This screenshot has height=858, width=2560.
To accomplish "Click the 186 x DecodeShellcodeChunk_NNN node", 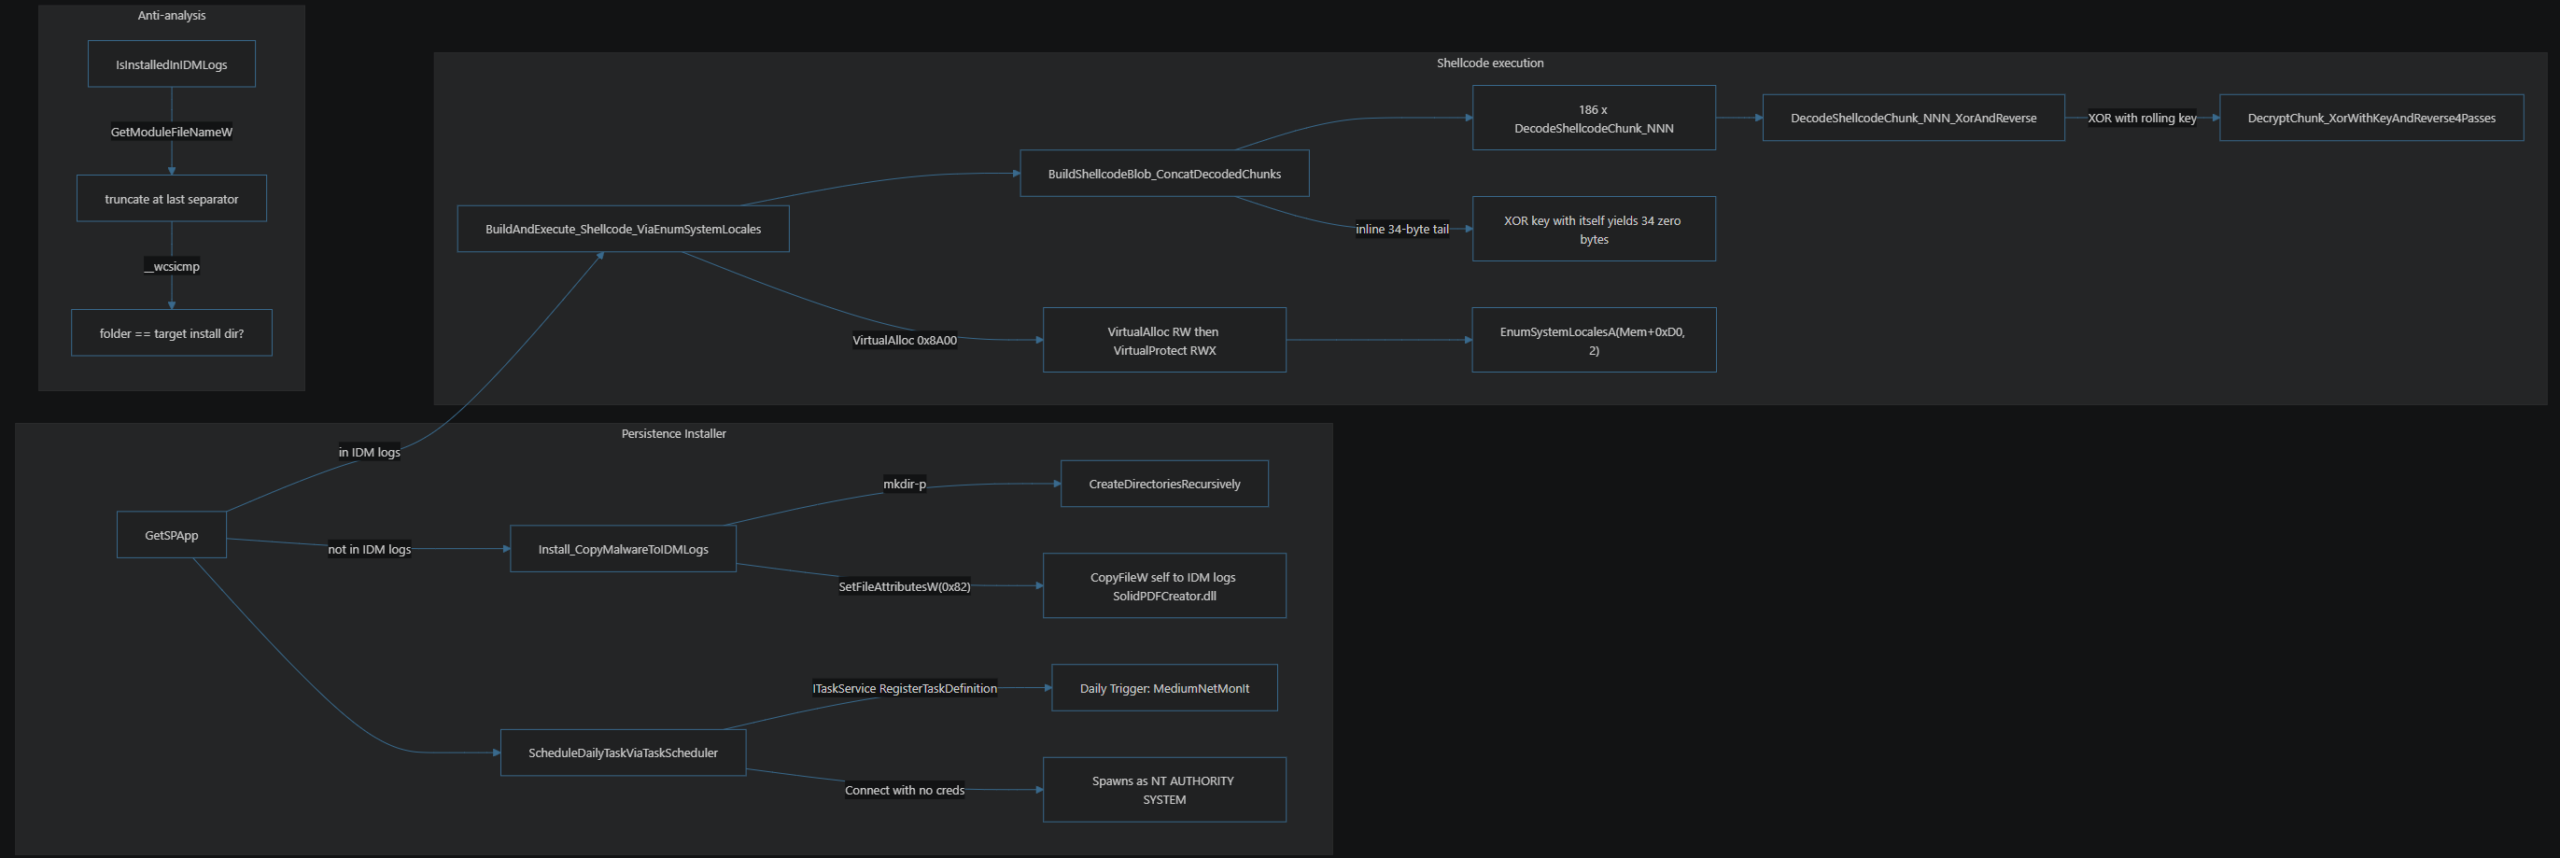I will [1594, 118].
